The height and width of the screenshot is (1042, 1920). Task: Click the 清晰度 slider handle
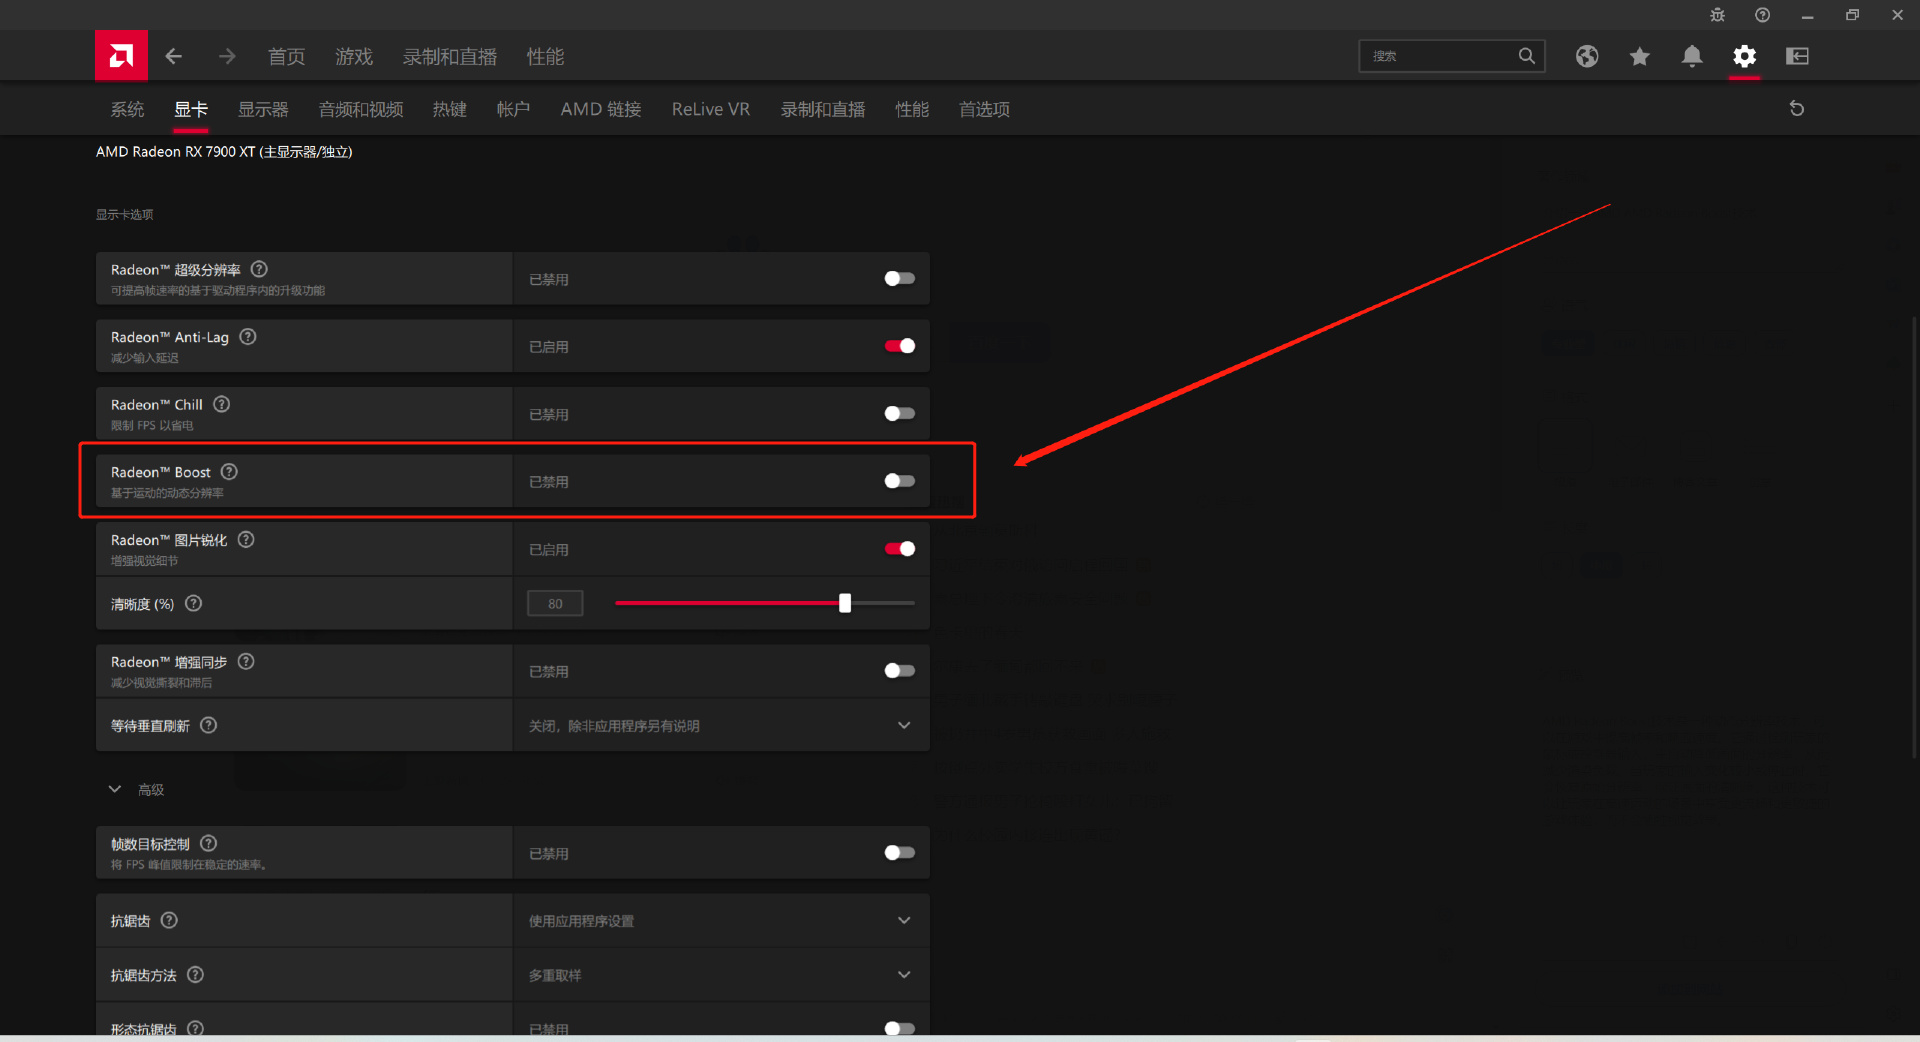pos(845,603)
